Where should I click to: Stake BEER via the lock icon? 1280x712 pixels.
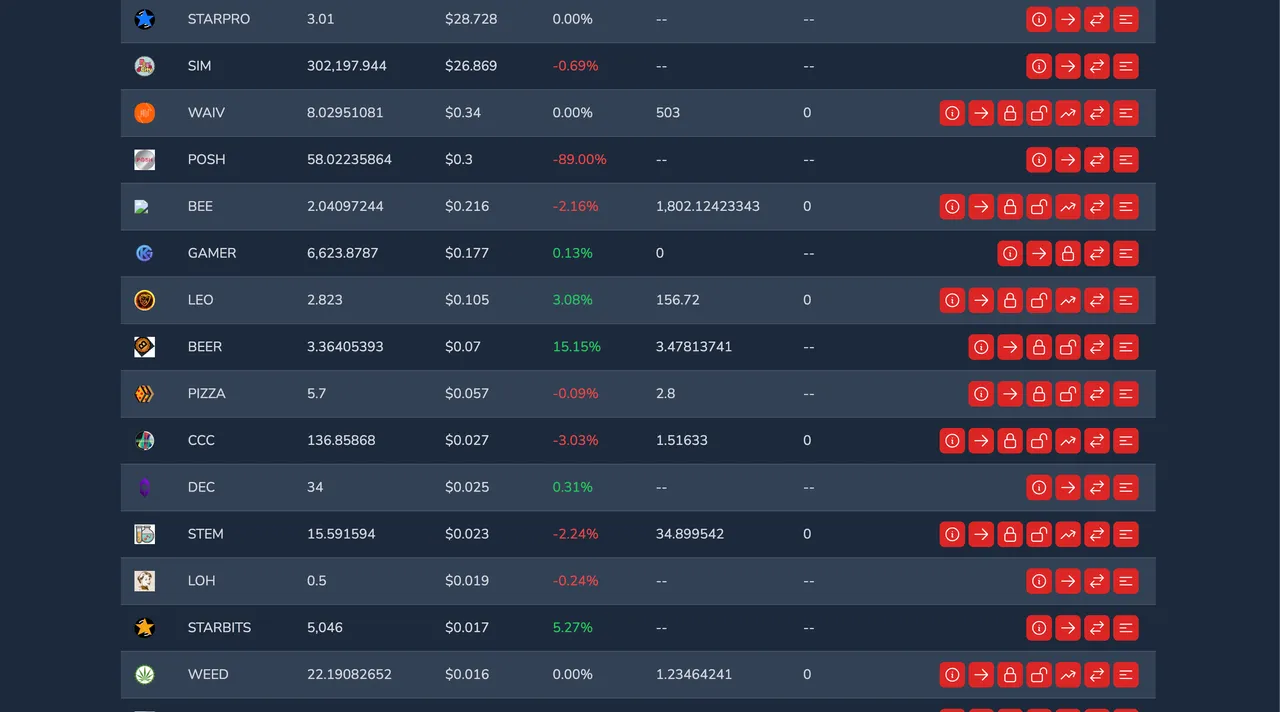point(1039,347)
